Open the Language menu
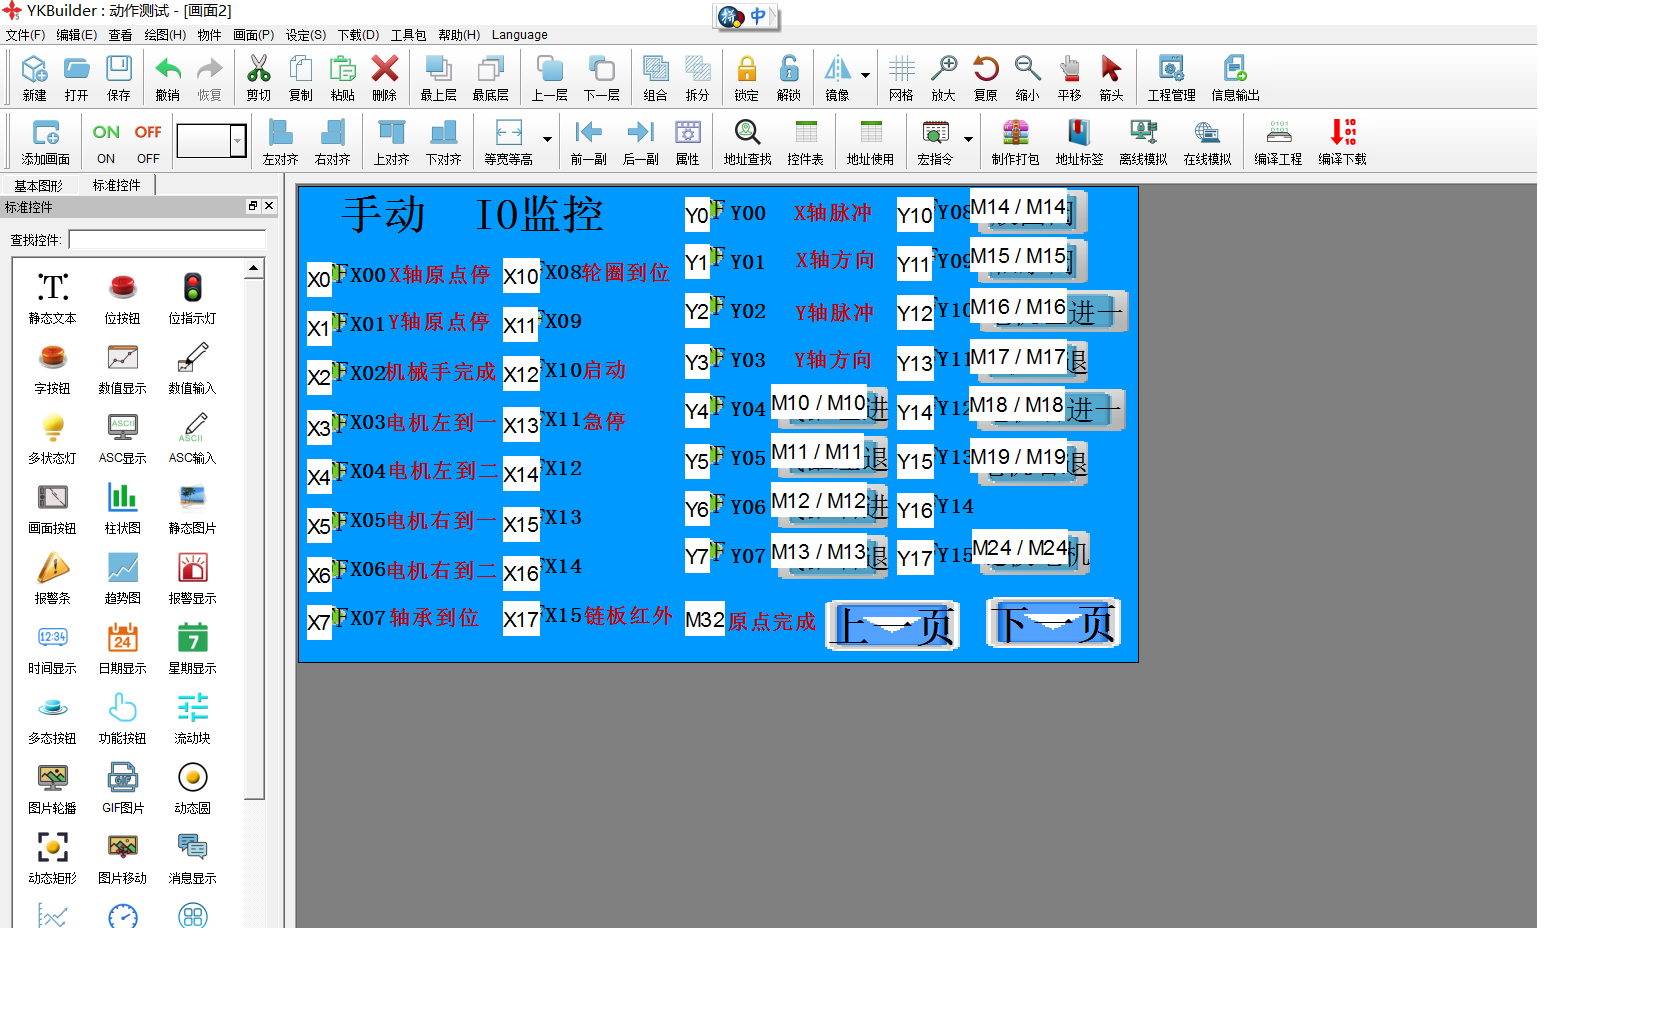 519,35
